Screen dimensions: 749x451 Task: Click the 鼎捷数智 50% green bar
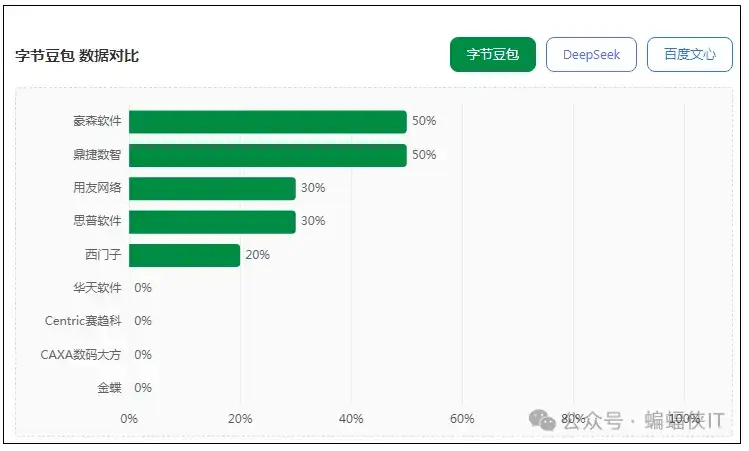pyautogui.click(x=267, y=155)
